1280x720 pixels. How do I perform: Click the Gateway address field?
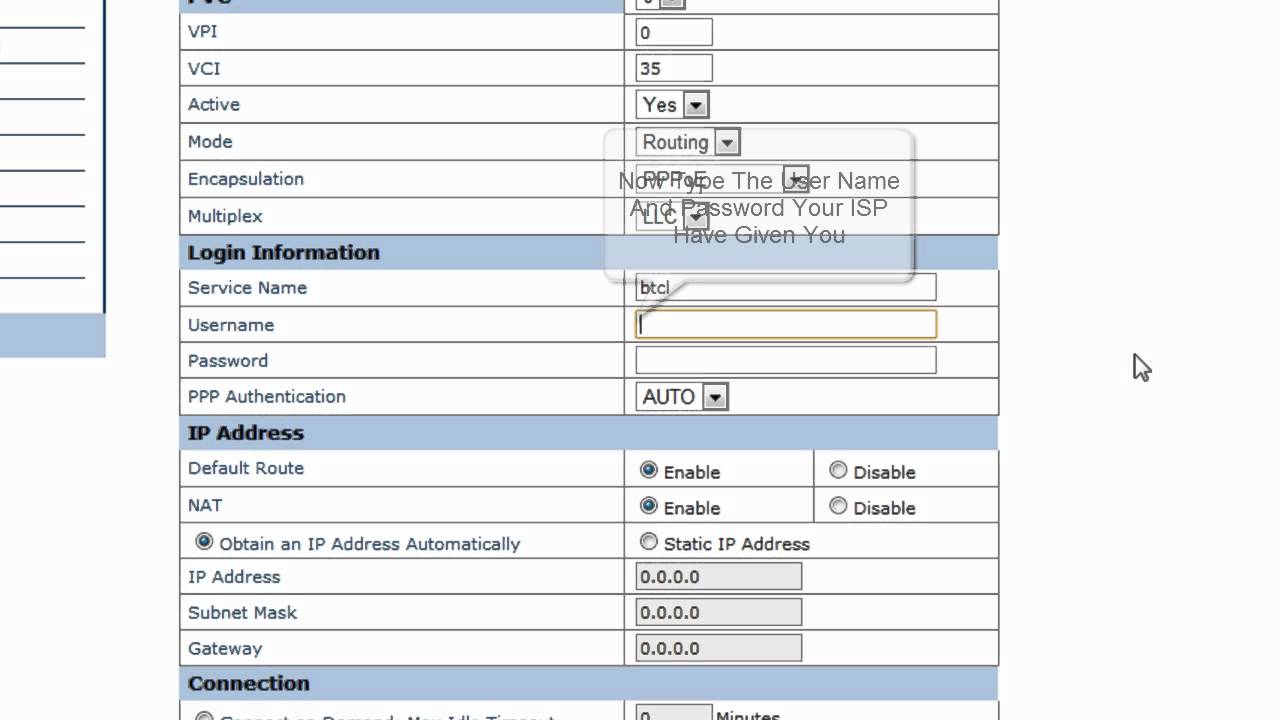point(718,648)
